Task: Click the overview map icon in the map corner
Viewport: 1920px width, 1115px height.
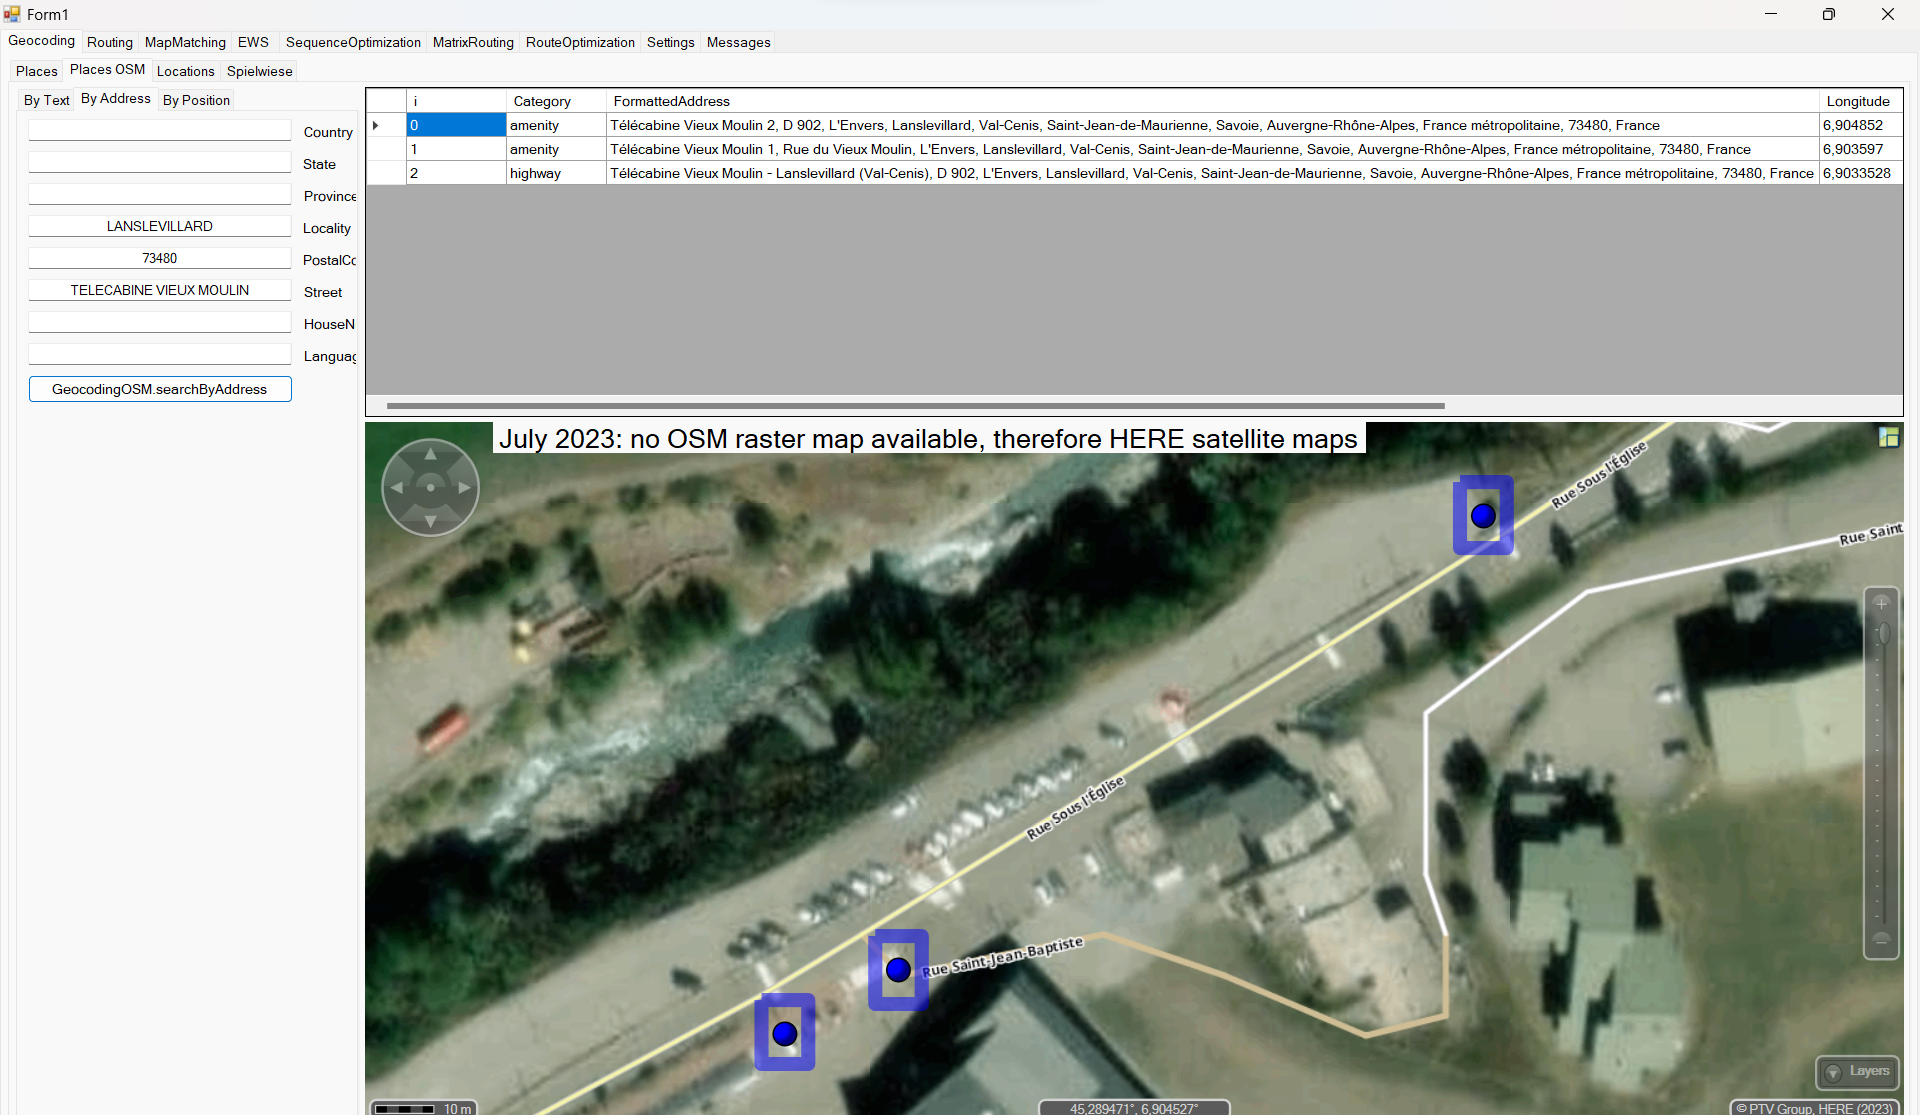Action: (1888, 437)
